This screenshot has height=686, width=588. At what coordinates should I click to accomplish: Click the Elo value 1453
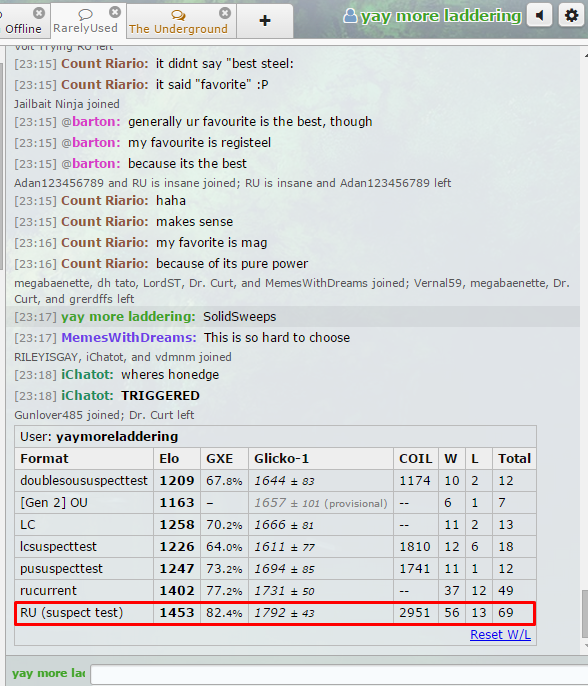coord(177,612)
